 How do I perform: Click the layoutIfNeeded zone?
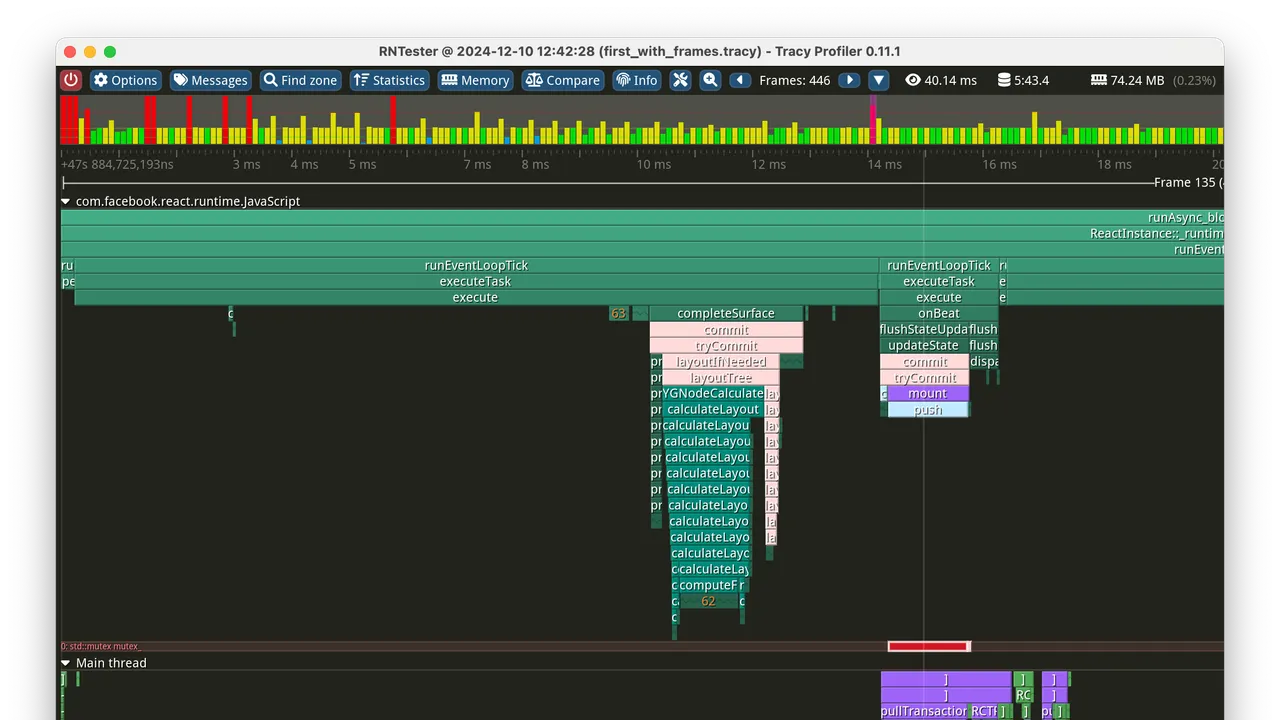tap(721, 361)
